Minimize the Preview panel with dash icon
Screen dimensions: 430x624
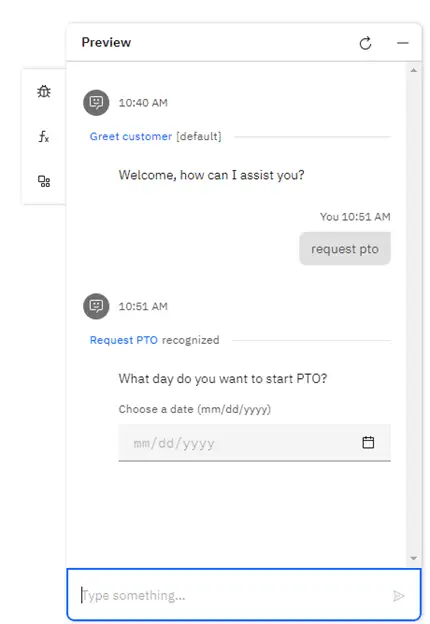[403, 43]
